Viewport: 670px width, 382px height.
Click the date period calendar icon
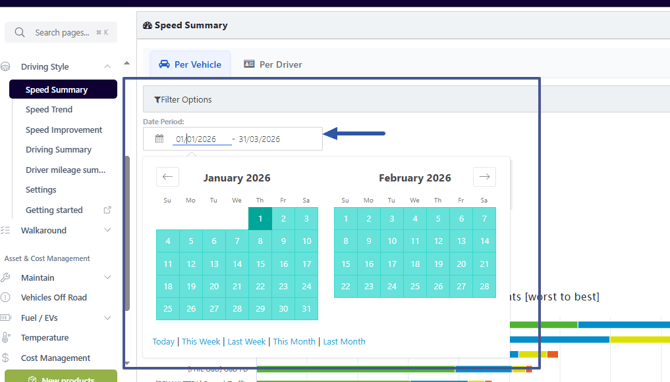tap(159, 138)
